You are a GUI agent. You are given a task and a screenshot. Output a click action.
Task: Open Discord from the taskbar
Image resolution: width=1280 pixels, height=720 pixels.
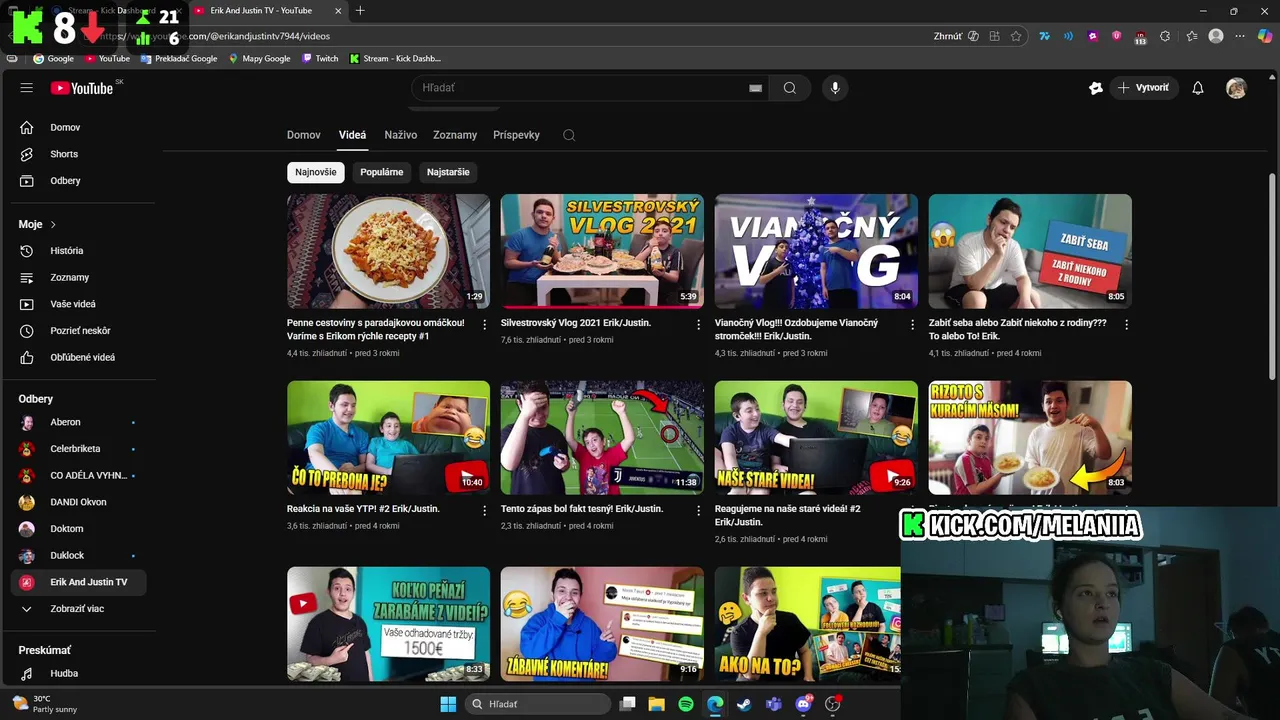(803, 704)
